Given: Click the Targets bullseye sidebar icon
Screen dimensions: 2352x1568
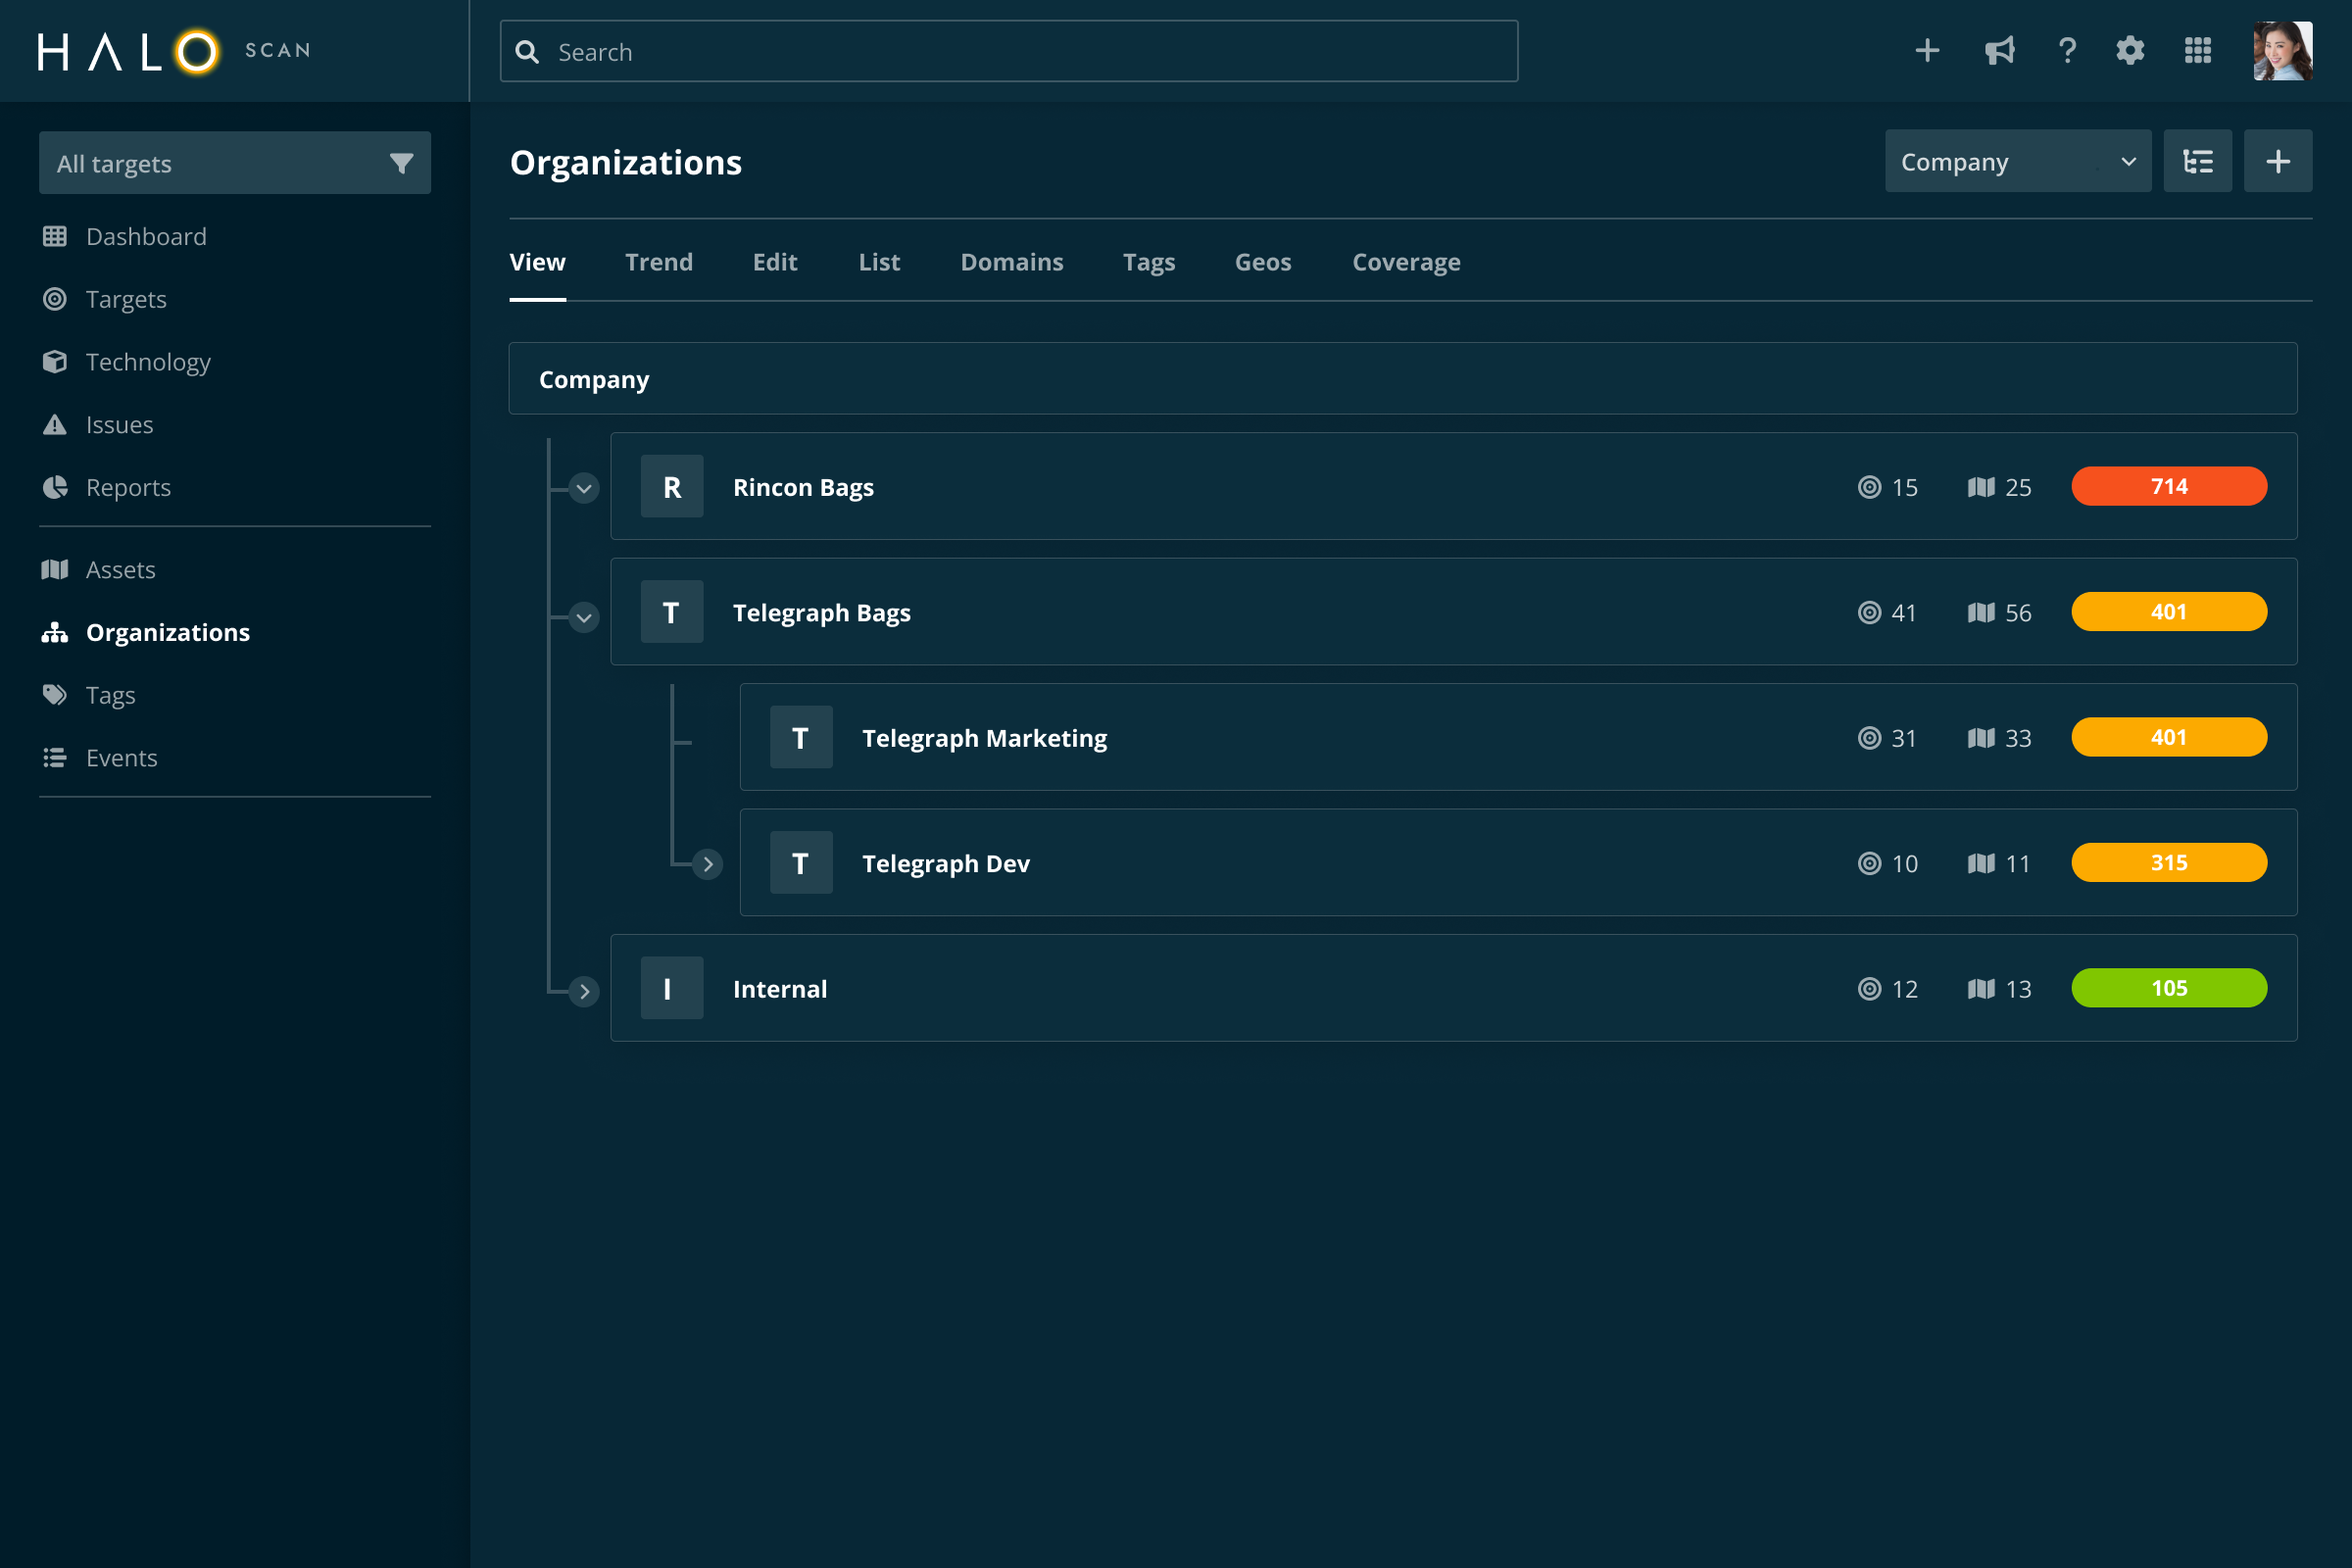Looking at the screenshot, I should pos(55,299).
